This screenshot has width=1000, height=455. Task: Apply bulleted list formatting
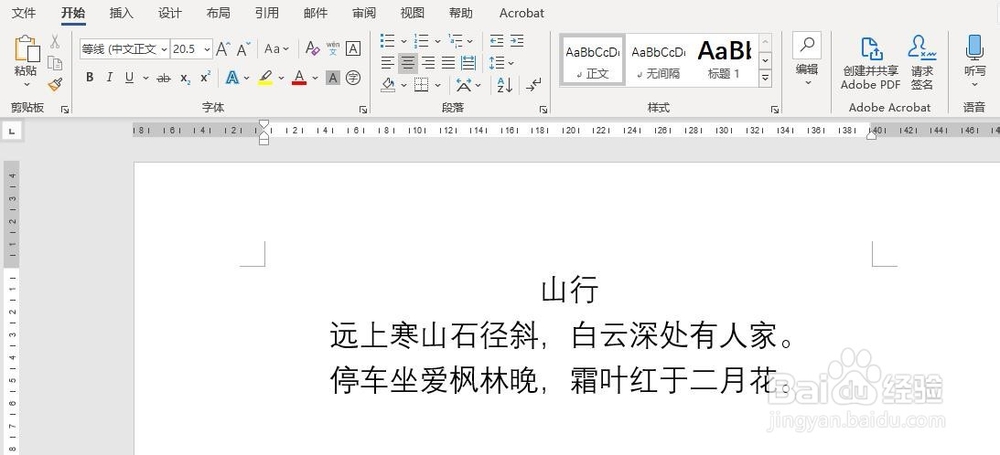387,41
